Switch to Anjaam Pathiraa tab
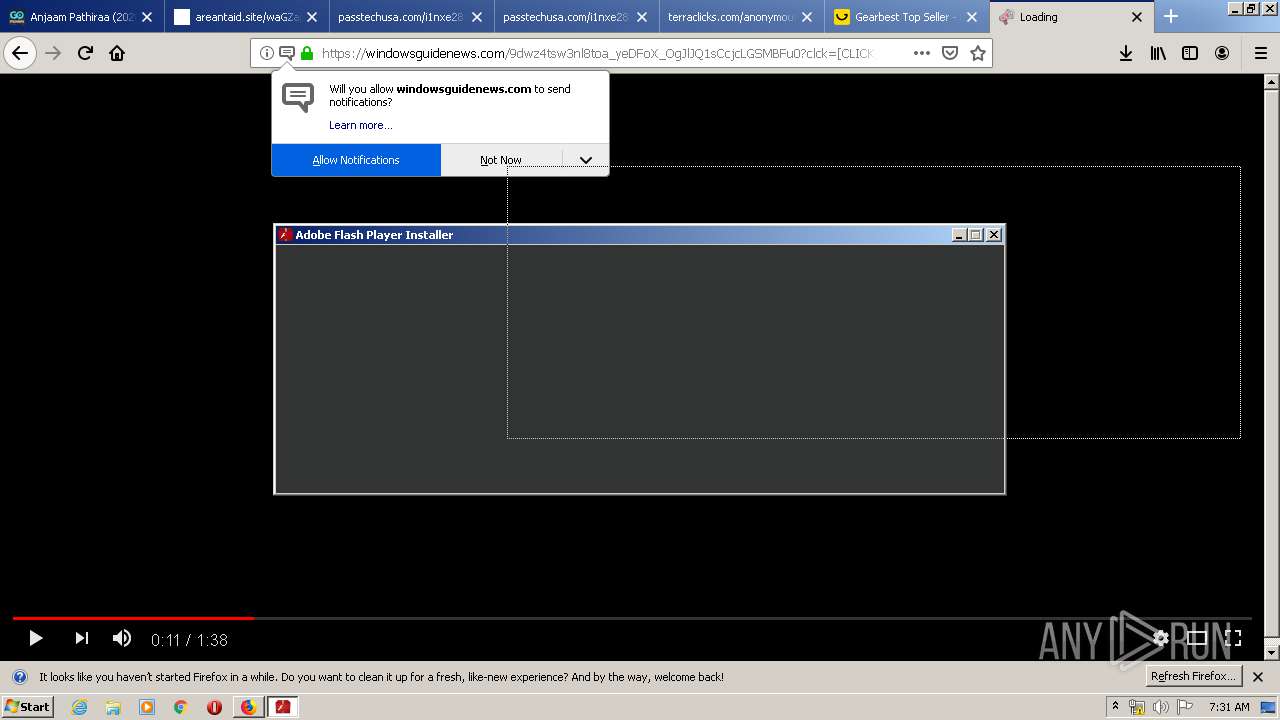 coord(82,17)
